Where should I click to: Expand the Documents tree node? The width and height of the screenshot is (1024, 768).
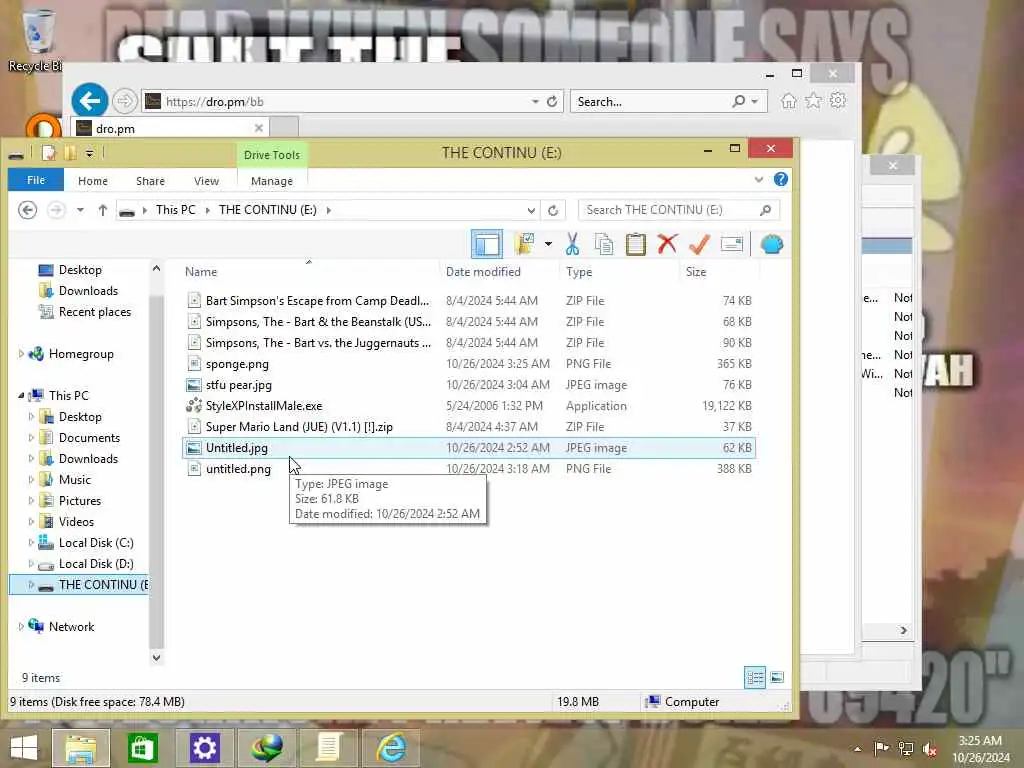point(31,438)
